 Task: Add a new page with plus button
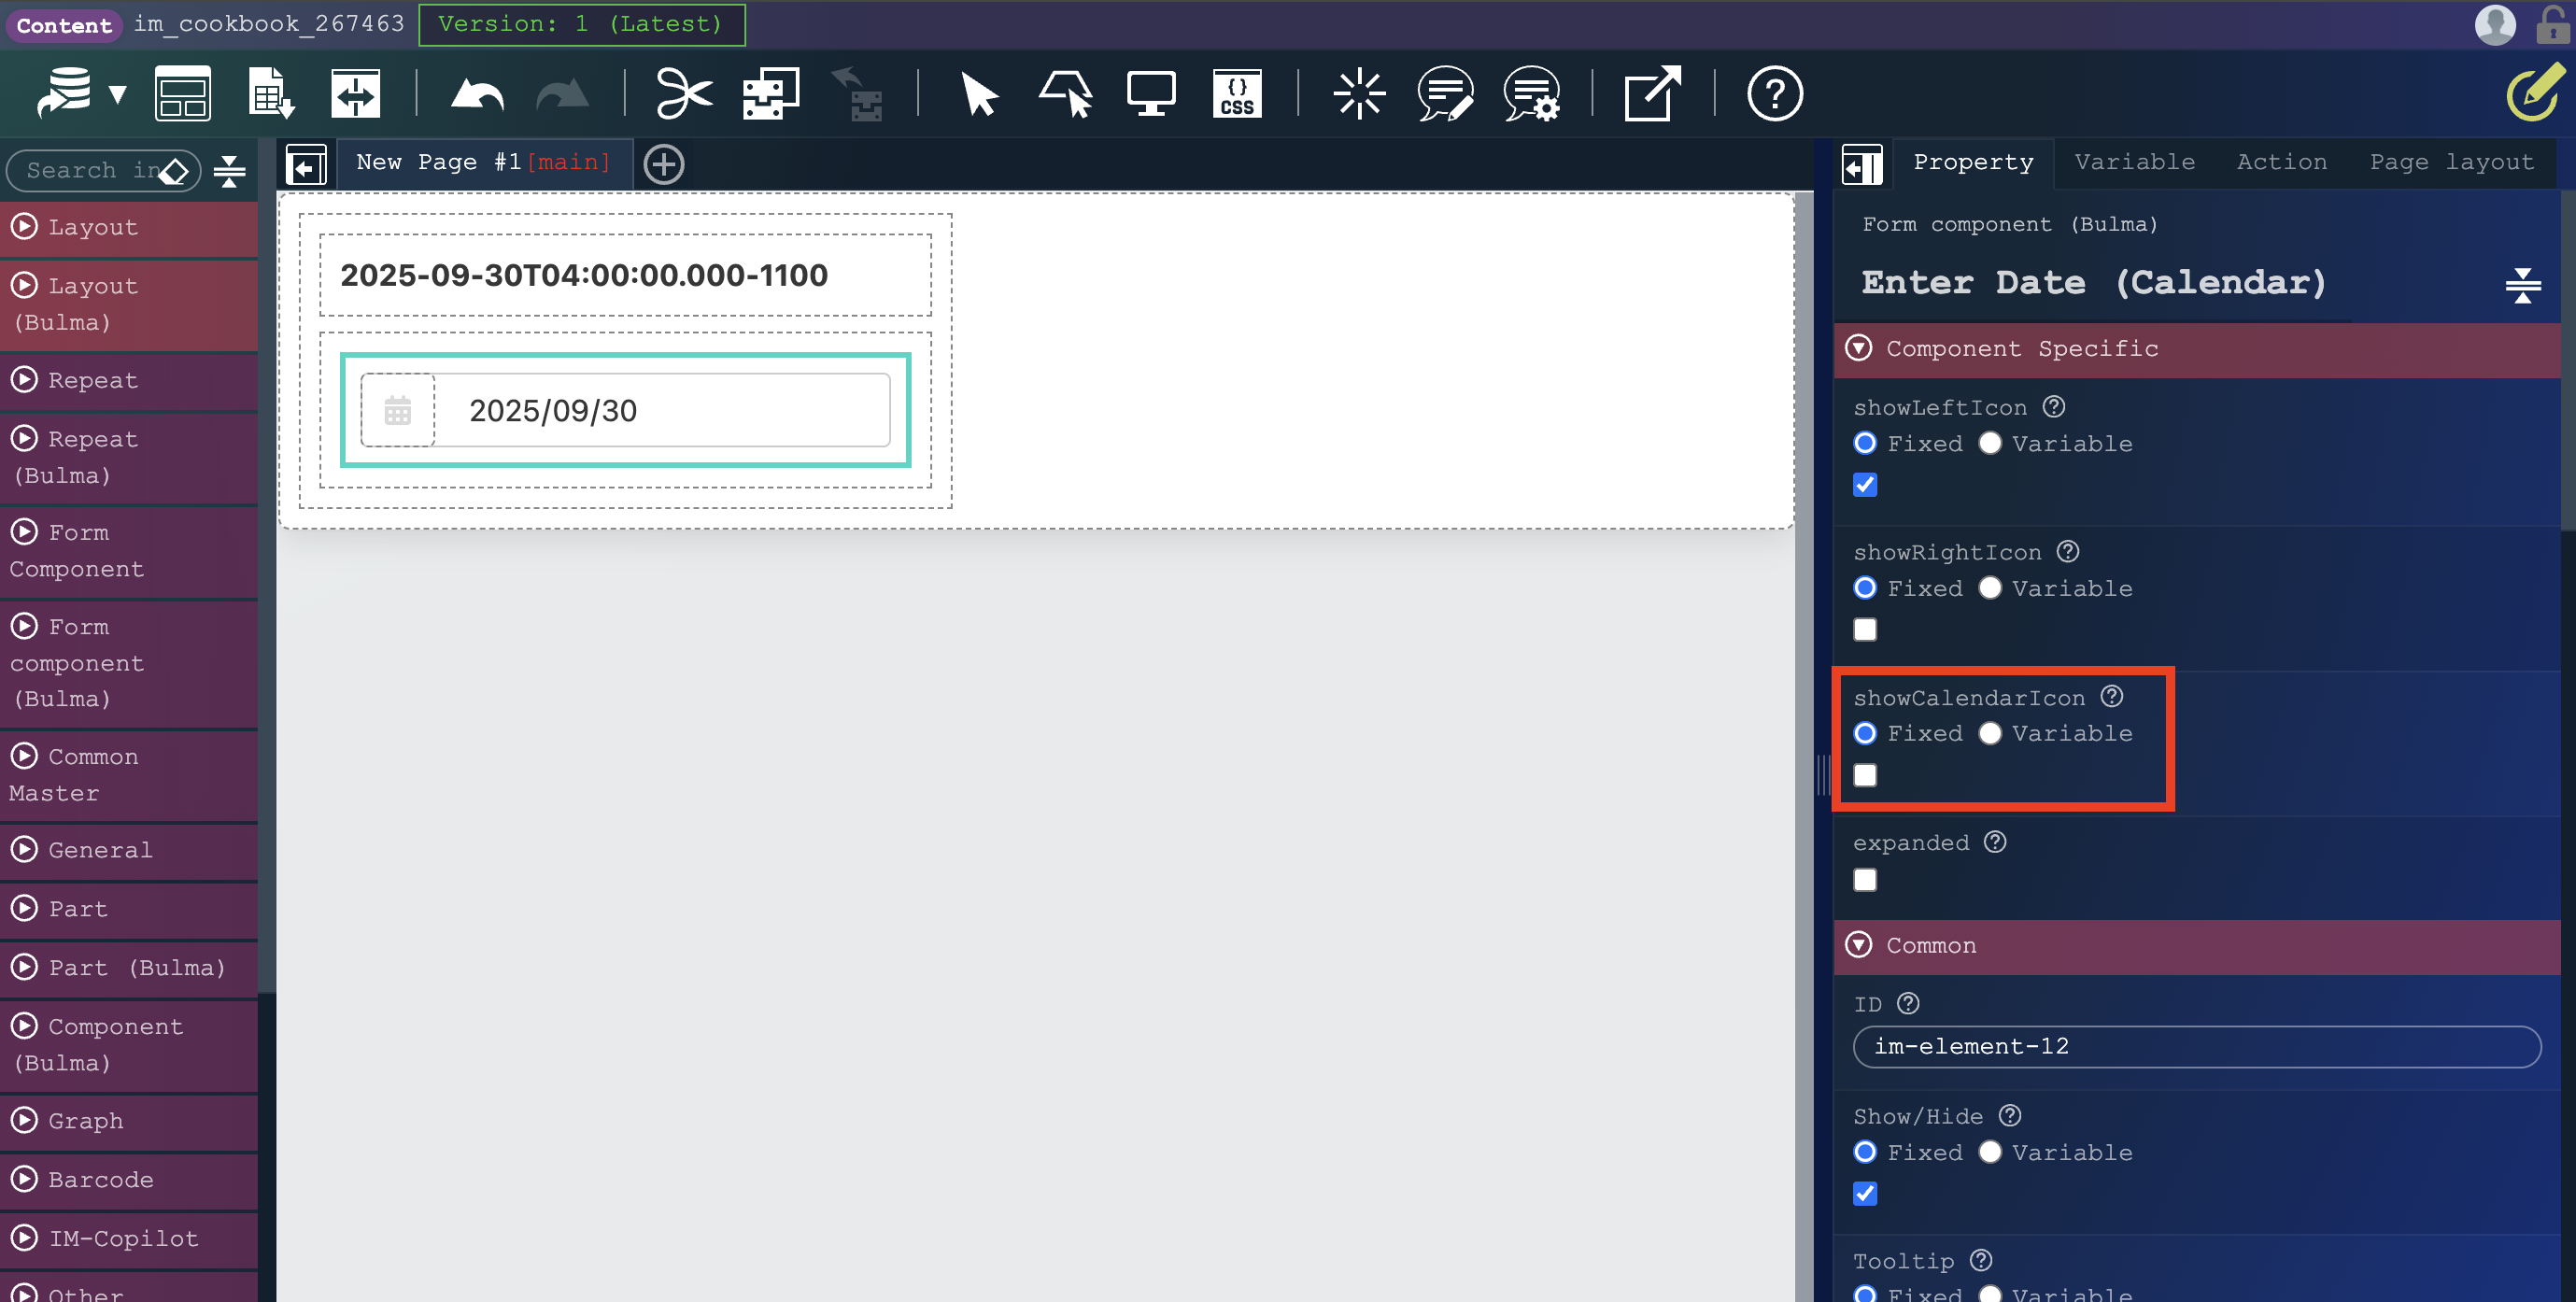click(x=664, y=164)
